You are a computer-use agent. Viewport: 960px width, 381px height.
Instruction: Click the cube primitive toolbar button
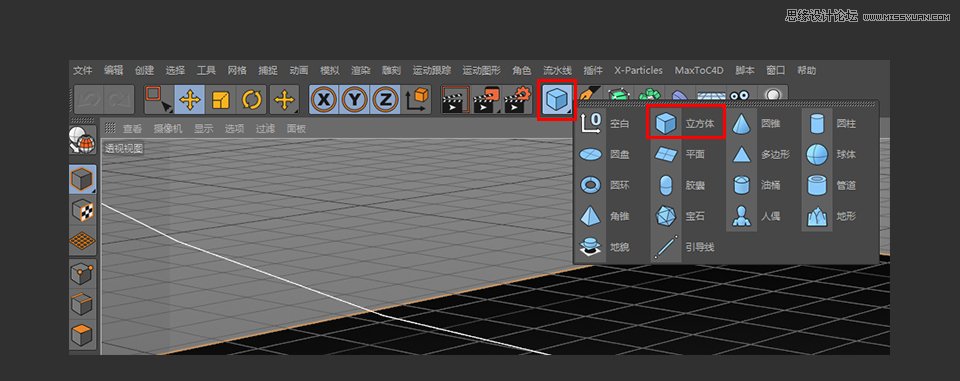pos(557,99)
